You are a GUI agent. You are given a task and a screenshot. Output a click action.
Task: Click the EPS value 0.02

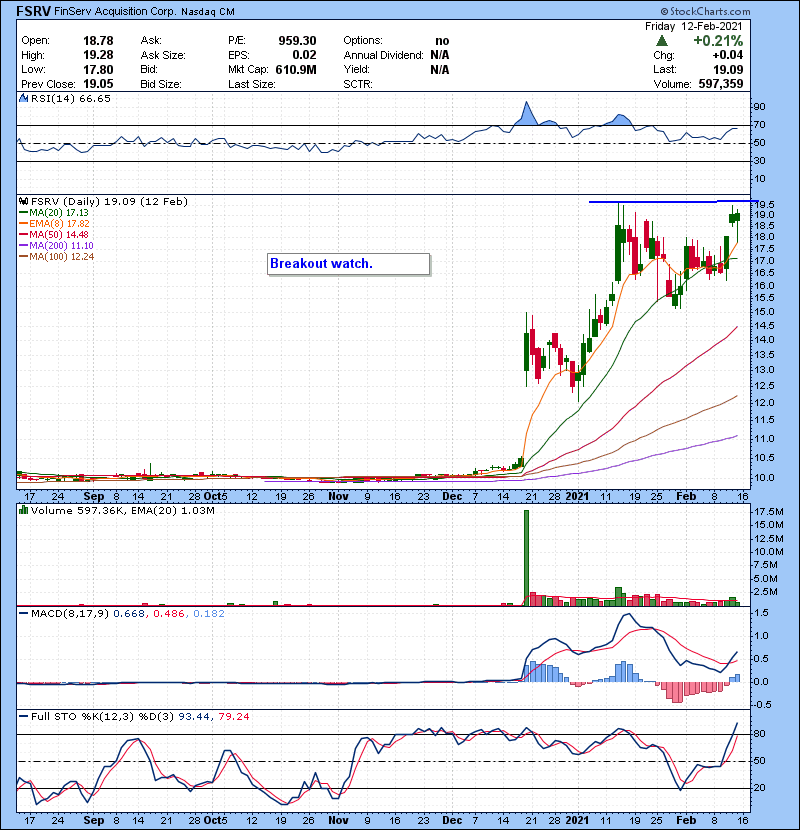click(x=304, y=55)
